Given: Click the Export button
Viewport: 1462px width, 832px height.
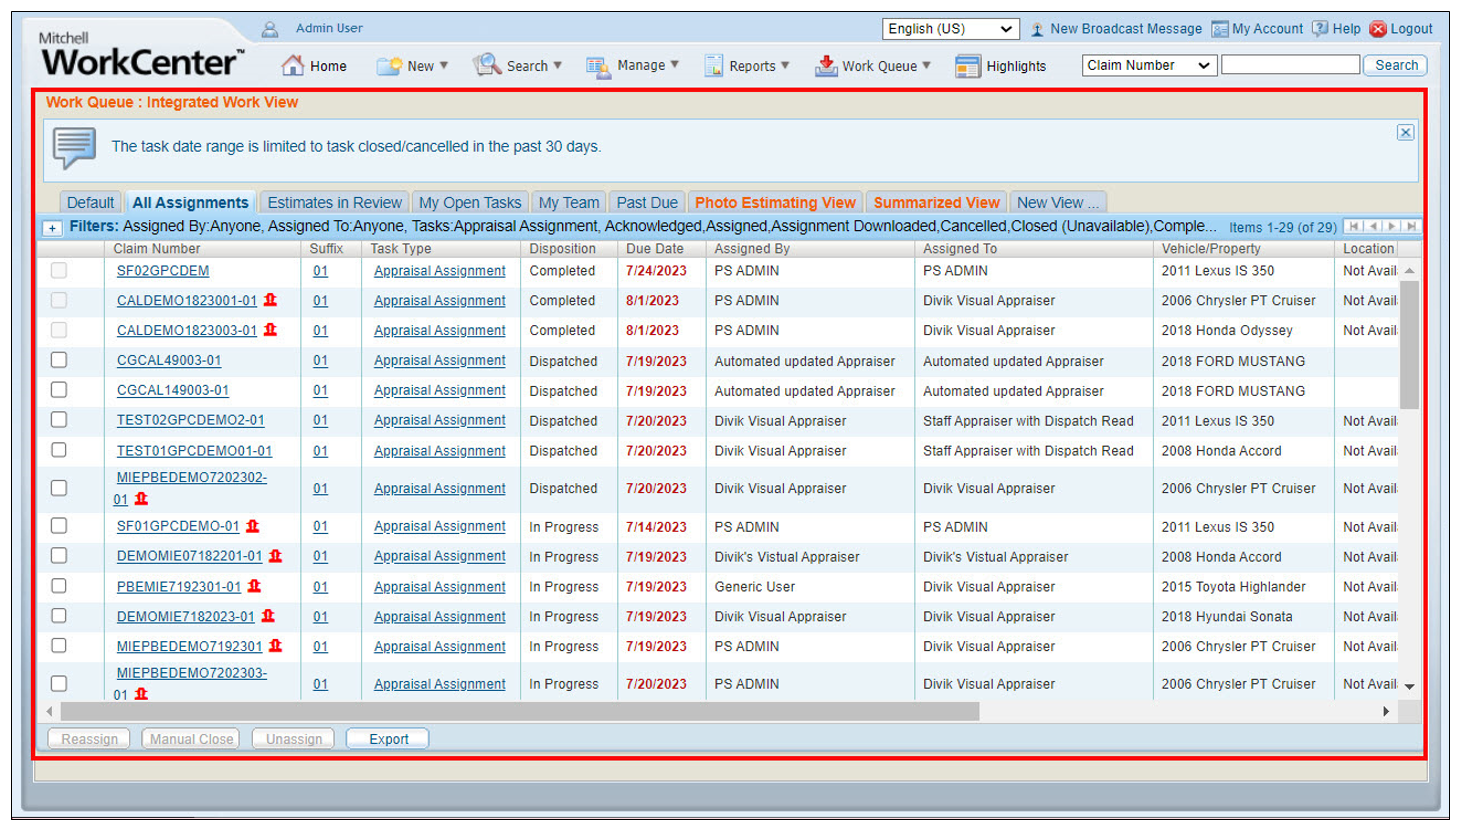Looking at the screenshot, I should coord(388,739).
